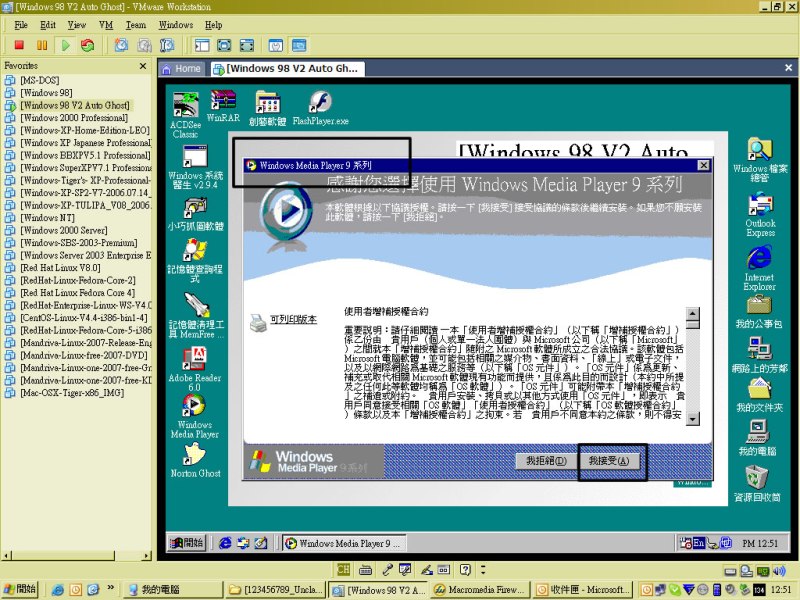Toggle the sidebar view toolbar icon
The width and height of the screenshot is (800, 600).
click(202, 45)
